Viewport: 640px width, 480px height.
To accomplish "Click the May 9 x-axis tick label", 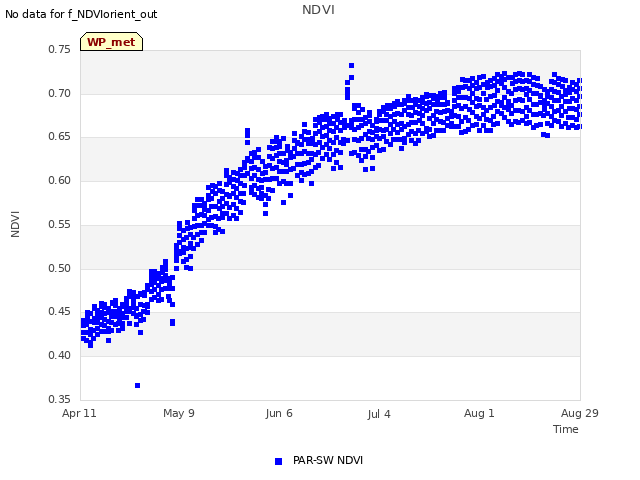I will pyautogui.click(x=179, y=413).
